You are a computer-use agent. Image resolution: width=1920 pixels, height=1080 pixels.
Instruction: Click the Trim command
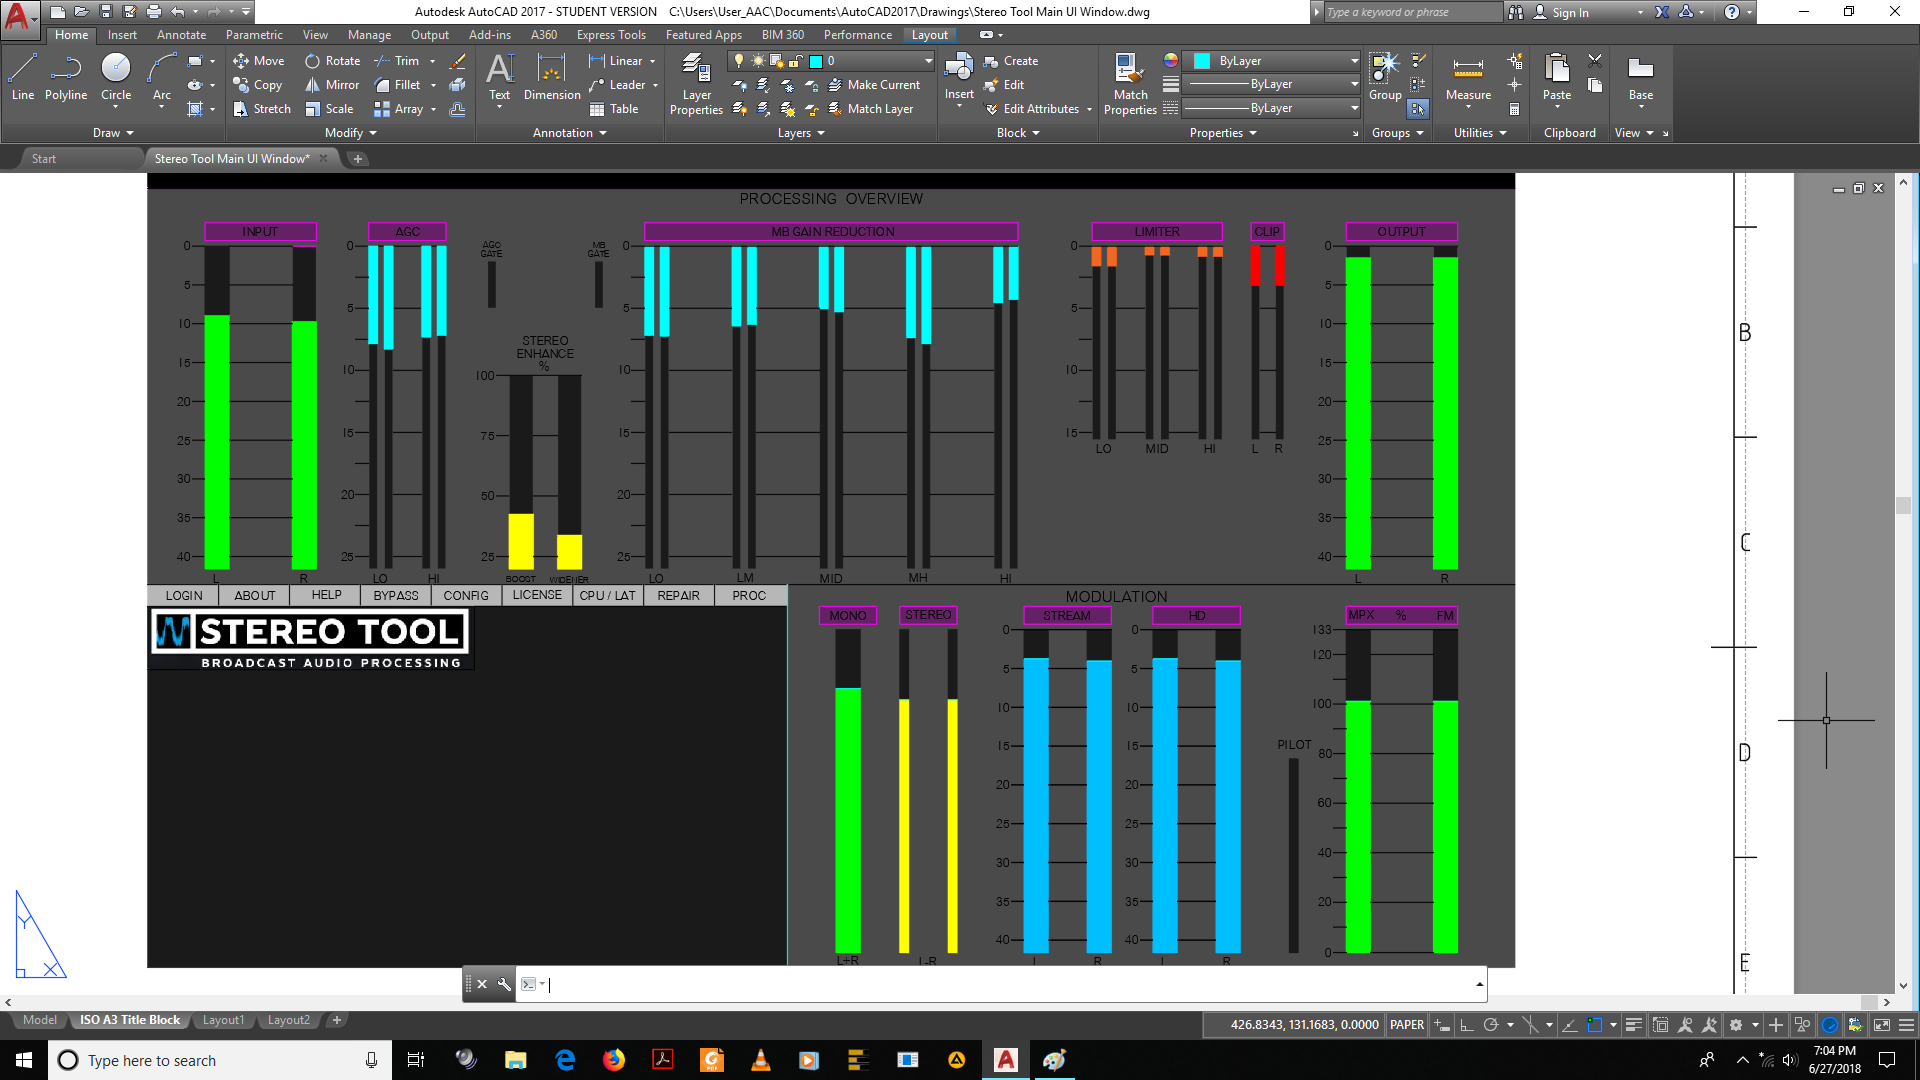[397, 61]
